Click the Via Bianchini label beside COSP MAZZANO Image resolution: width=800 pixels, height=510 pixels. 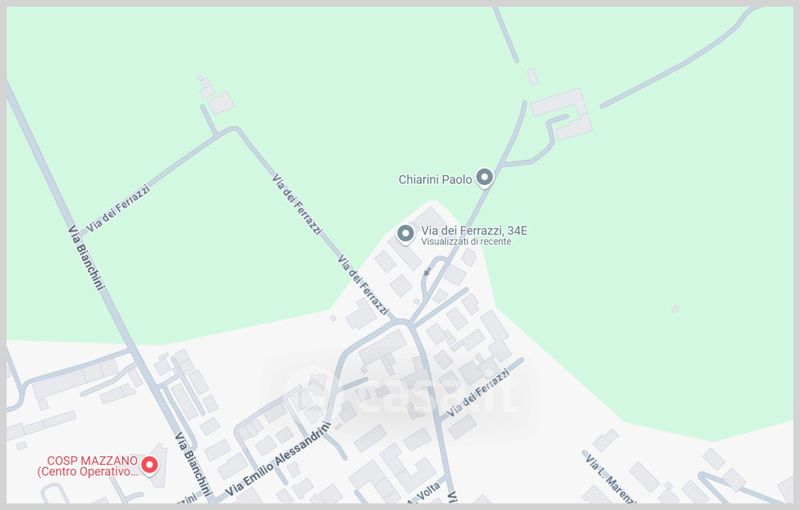click(x=193, y=464)
